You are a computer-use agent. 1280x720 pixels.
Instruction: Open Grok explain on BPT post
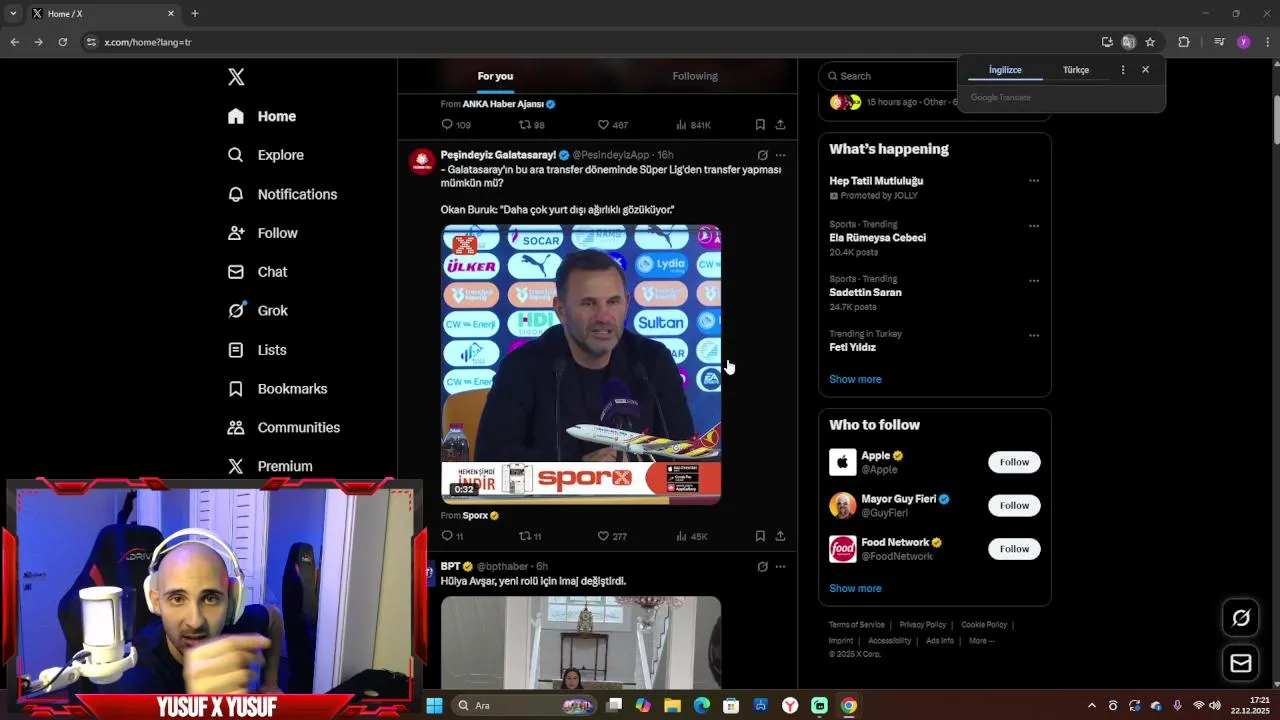pyautogui.click(x=763, y=566)
